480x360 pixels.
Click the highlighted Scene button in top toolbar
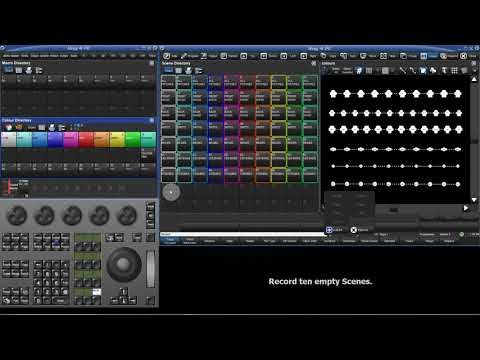[x=429, y=56]
